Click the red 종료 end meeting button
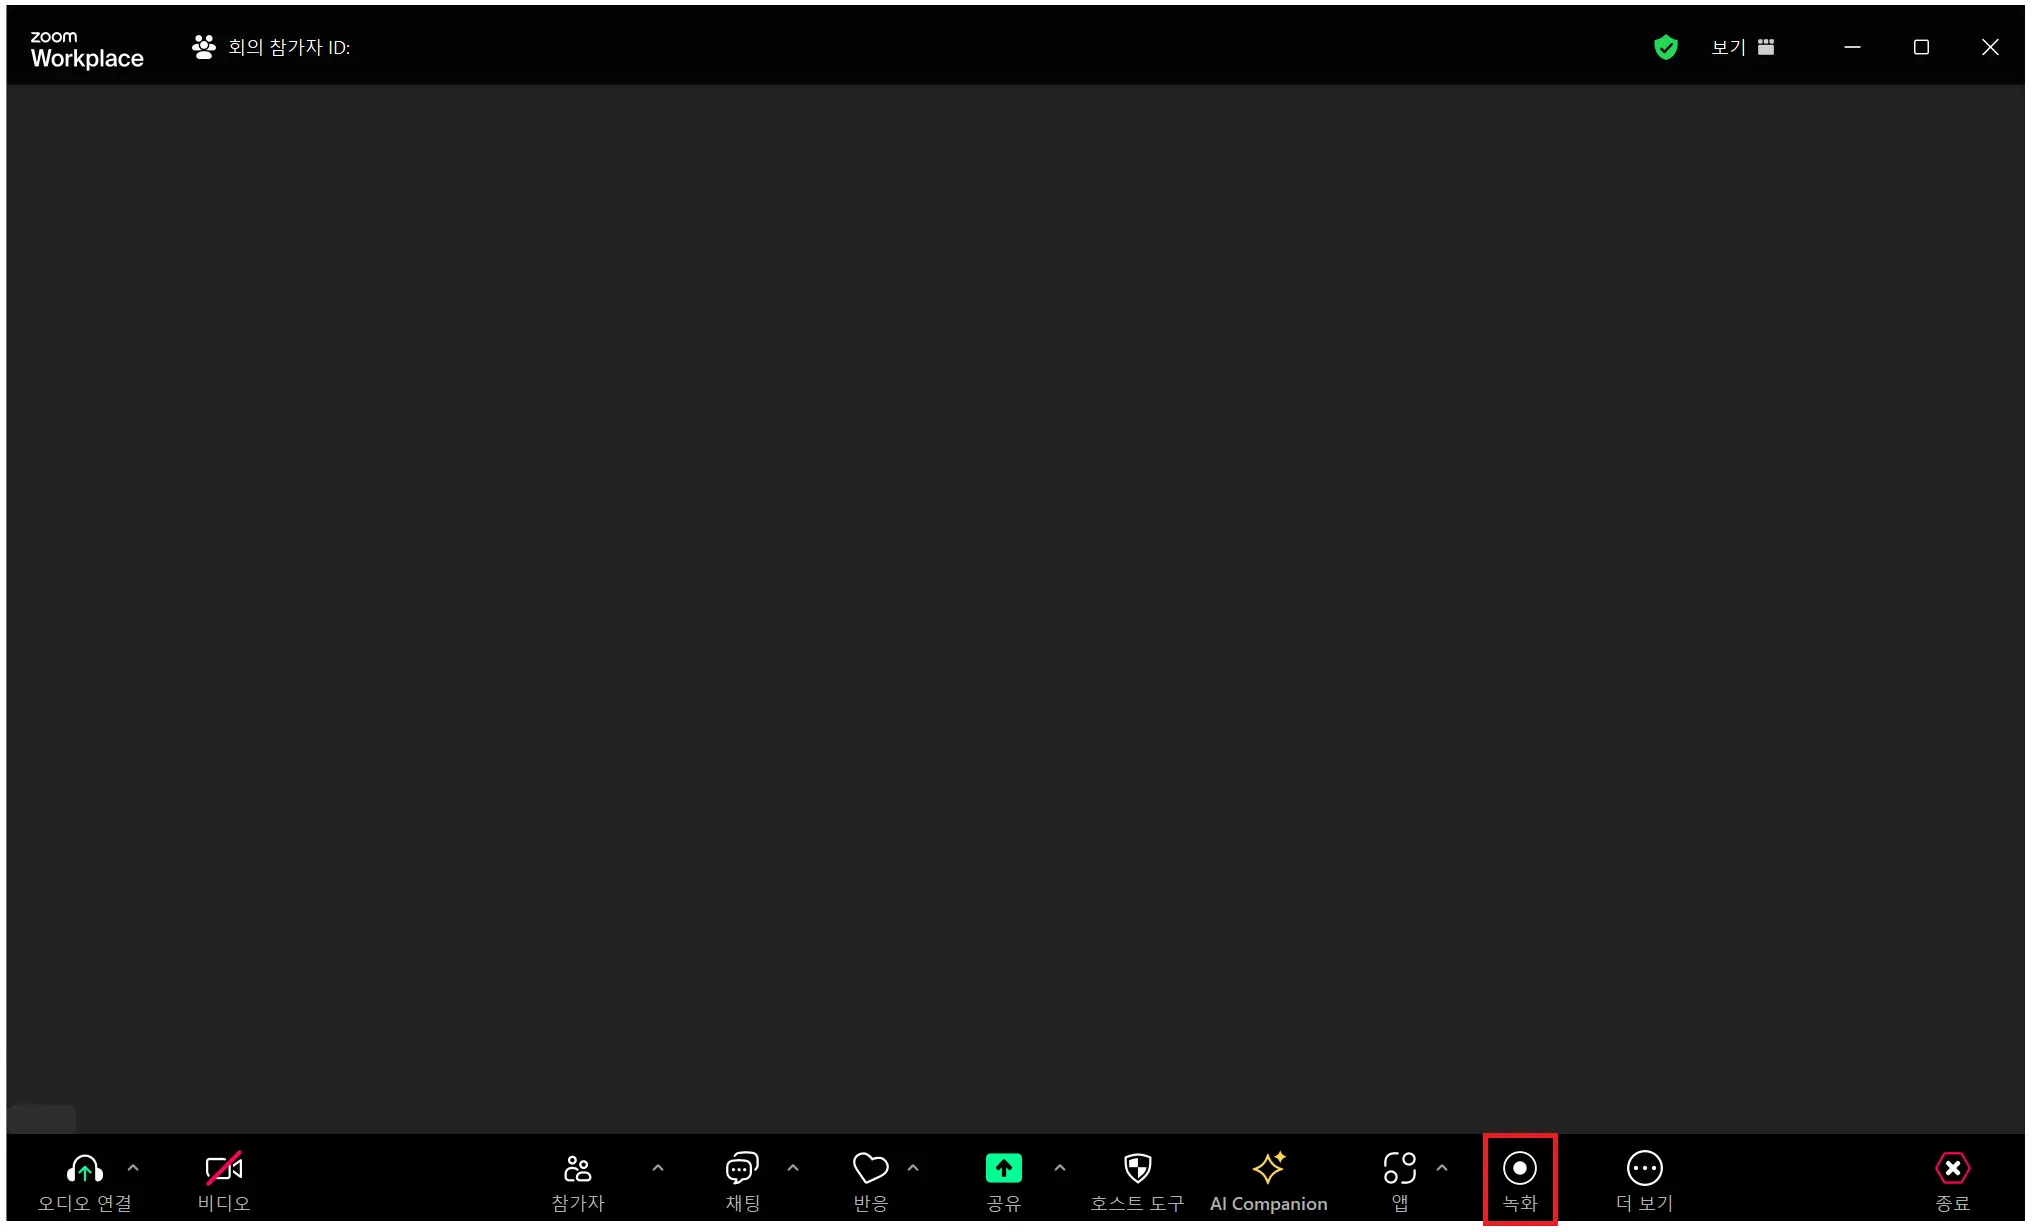Image resolution: width=2032 pixels, height=1232 pixels. pos(1952,1169)
